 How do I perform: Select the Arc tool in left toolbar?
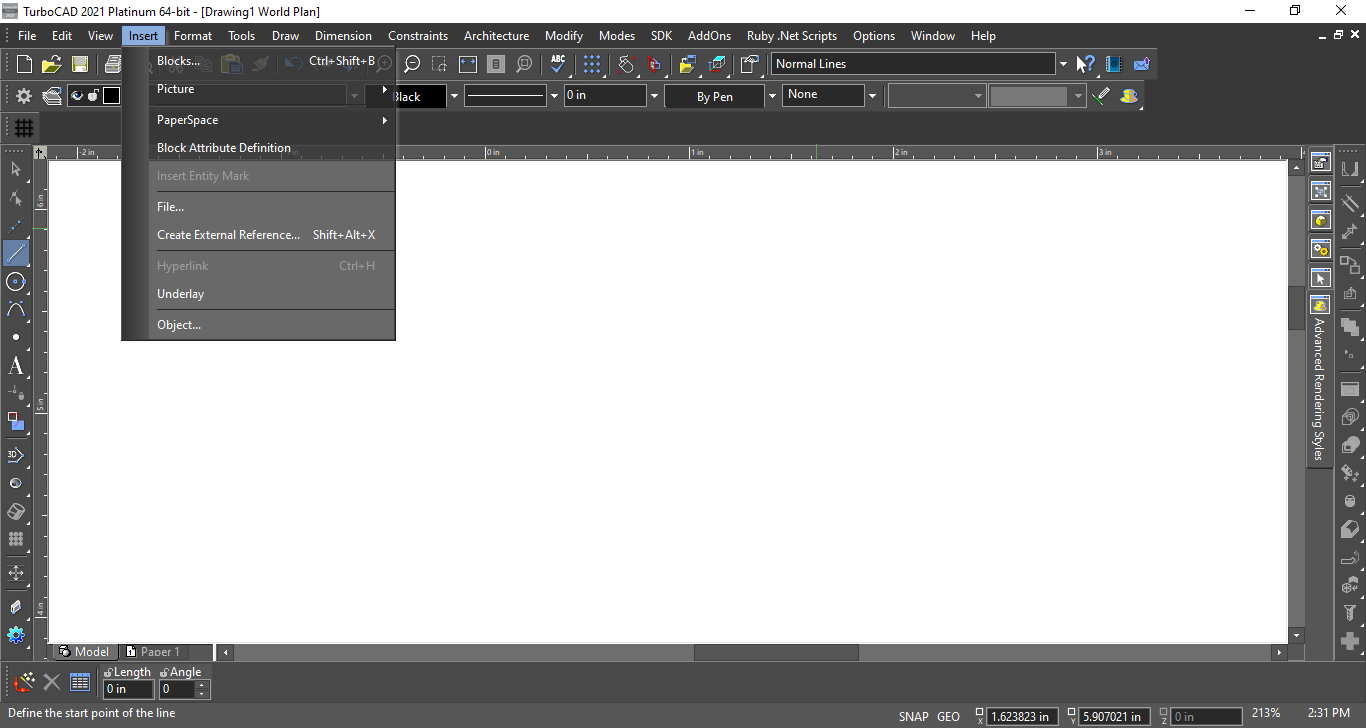pyautogui.click(x=16, y=309)
